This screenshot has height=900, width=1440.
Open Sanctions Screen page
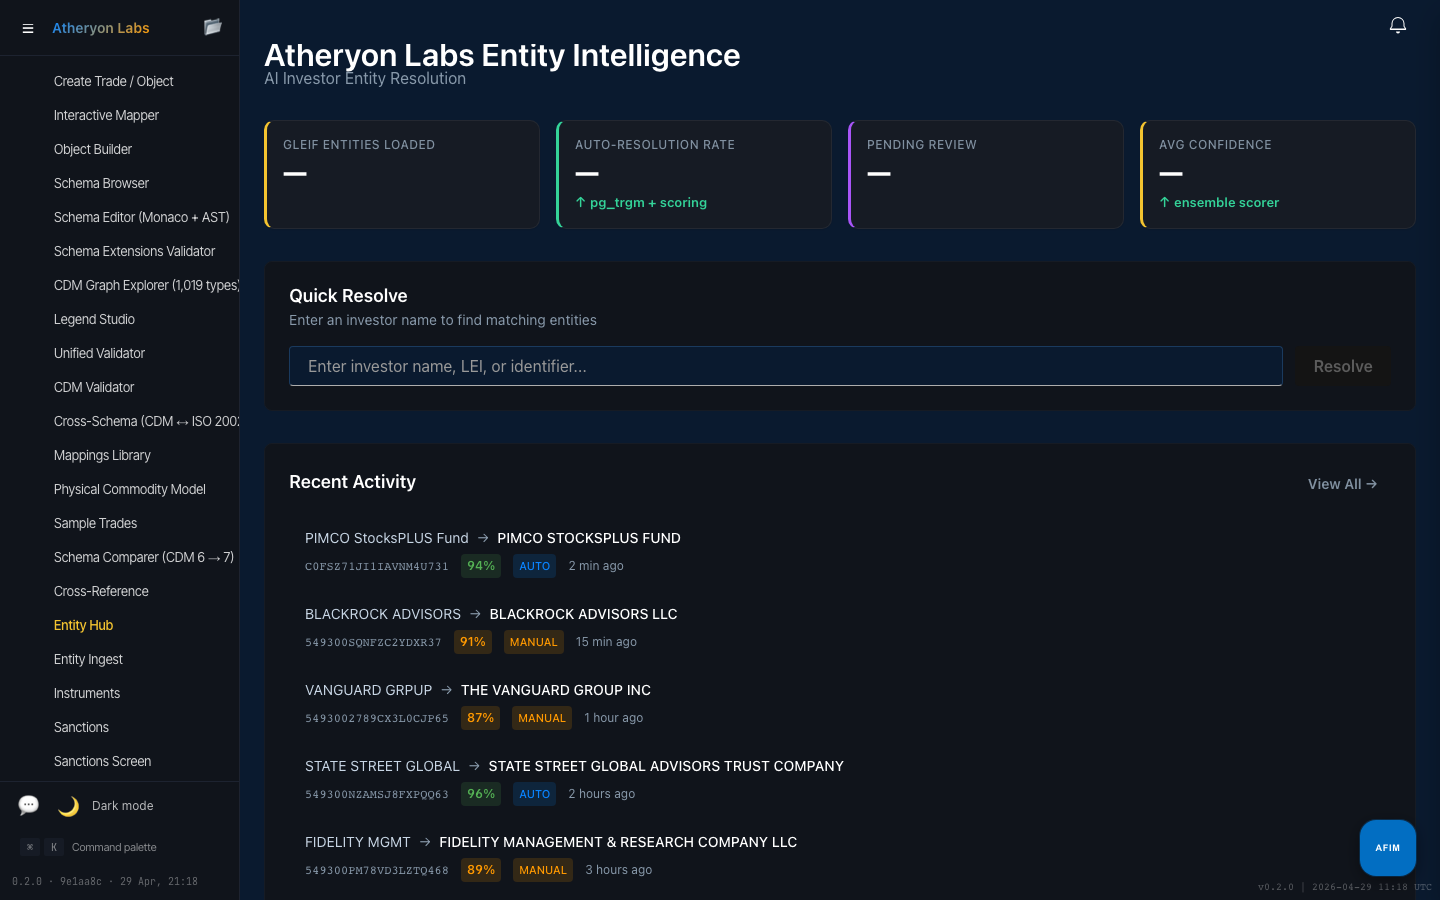tap(102, 761)
